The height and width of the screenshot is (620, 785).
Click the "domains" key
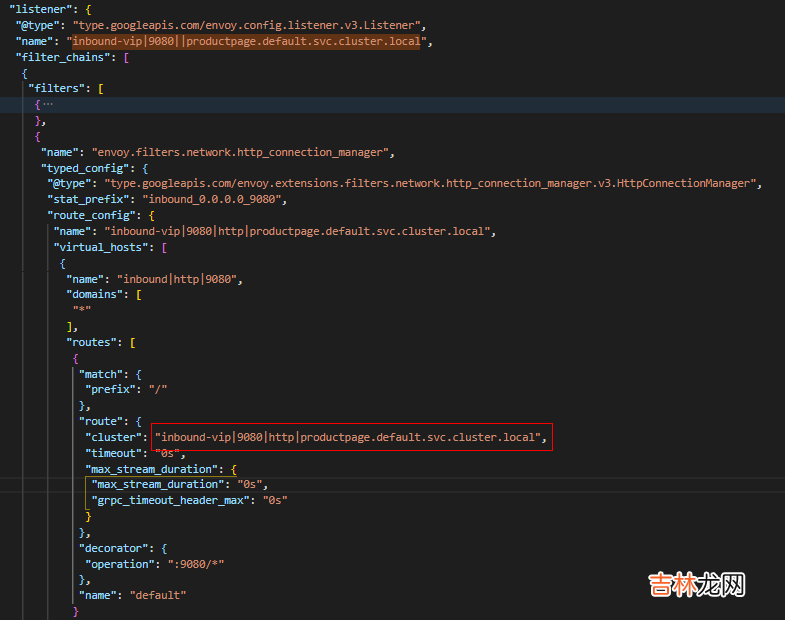97,295
